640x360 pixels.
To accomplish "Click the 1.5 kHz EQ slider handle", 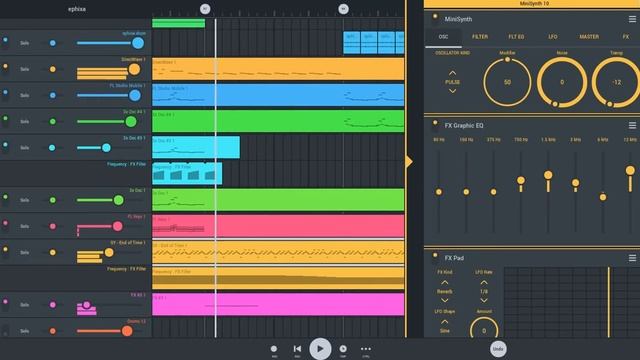I will 548,175.
